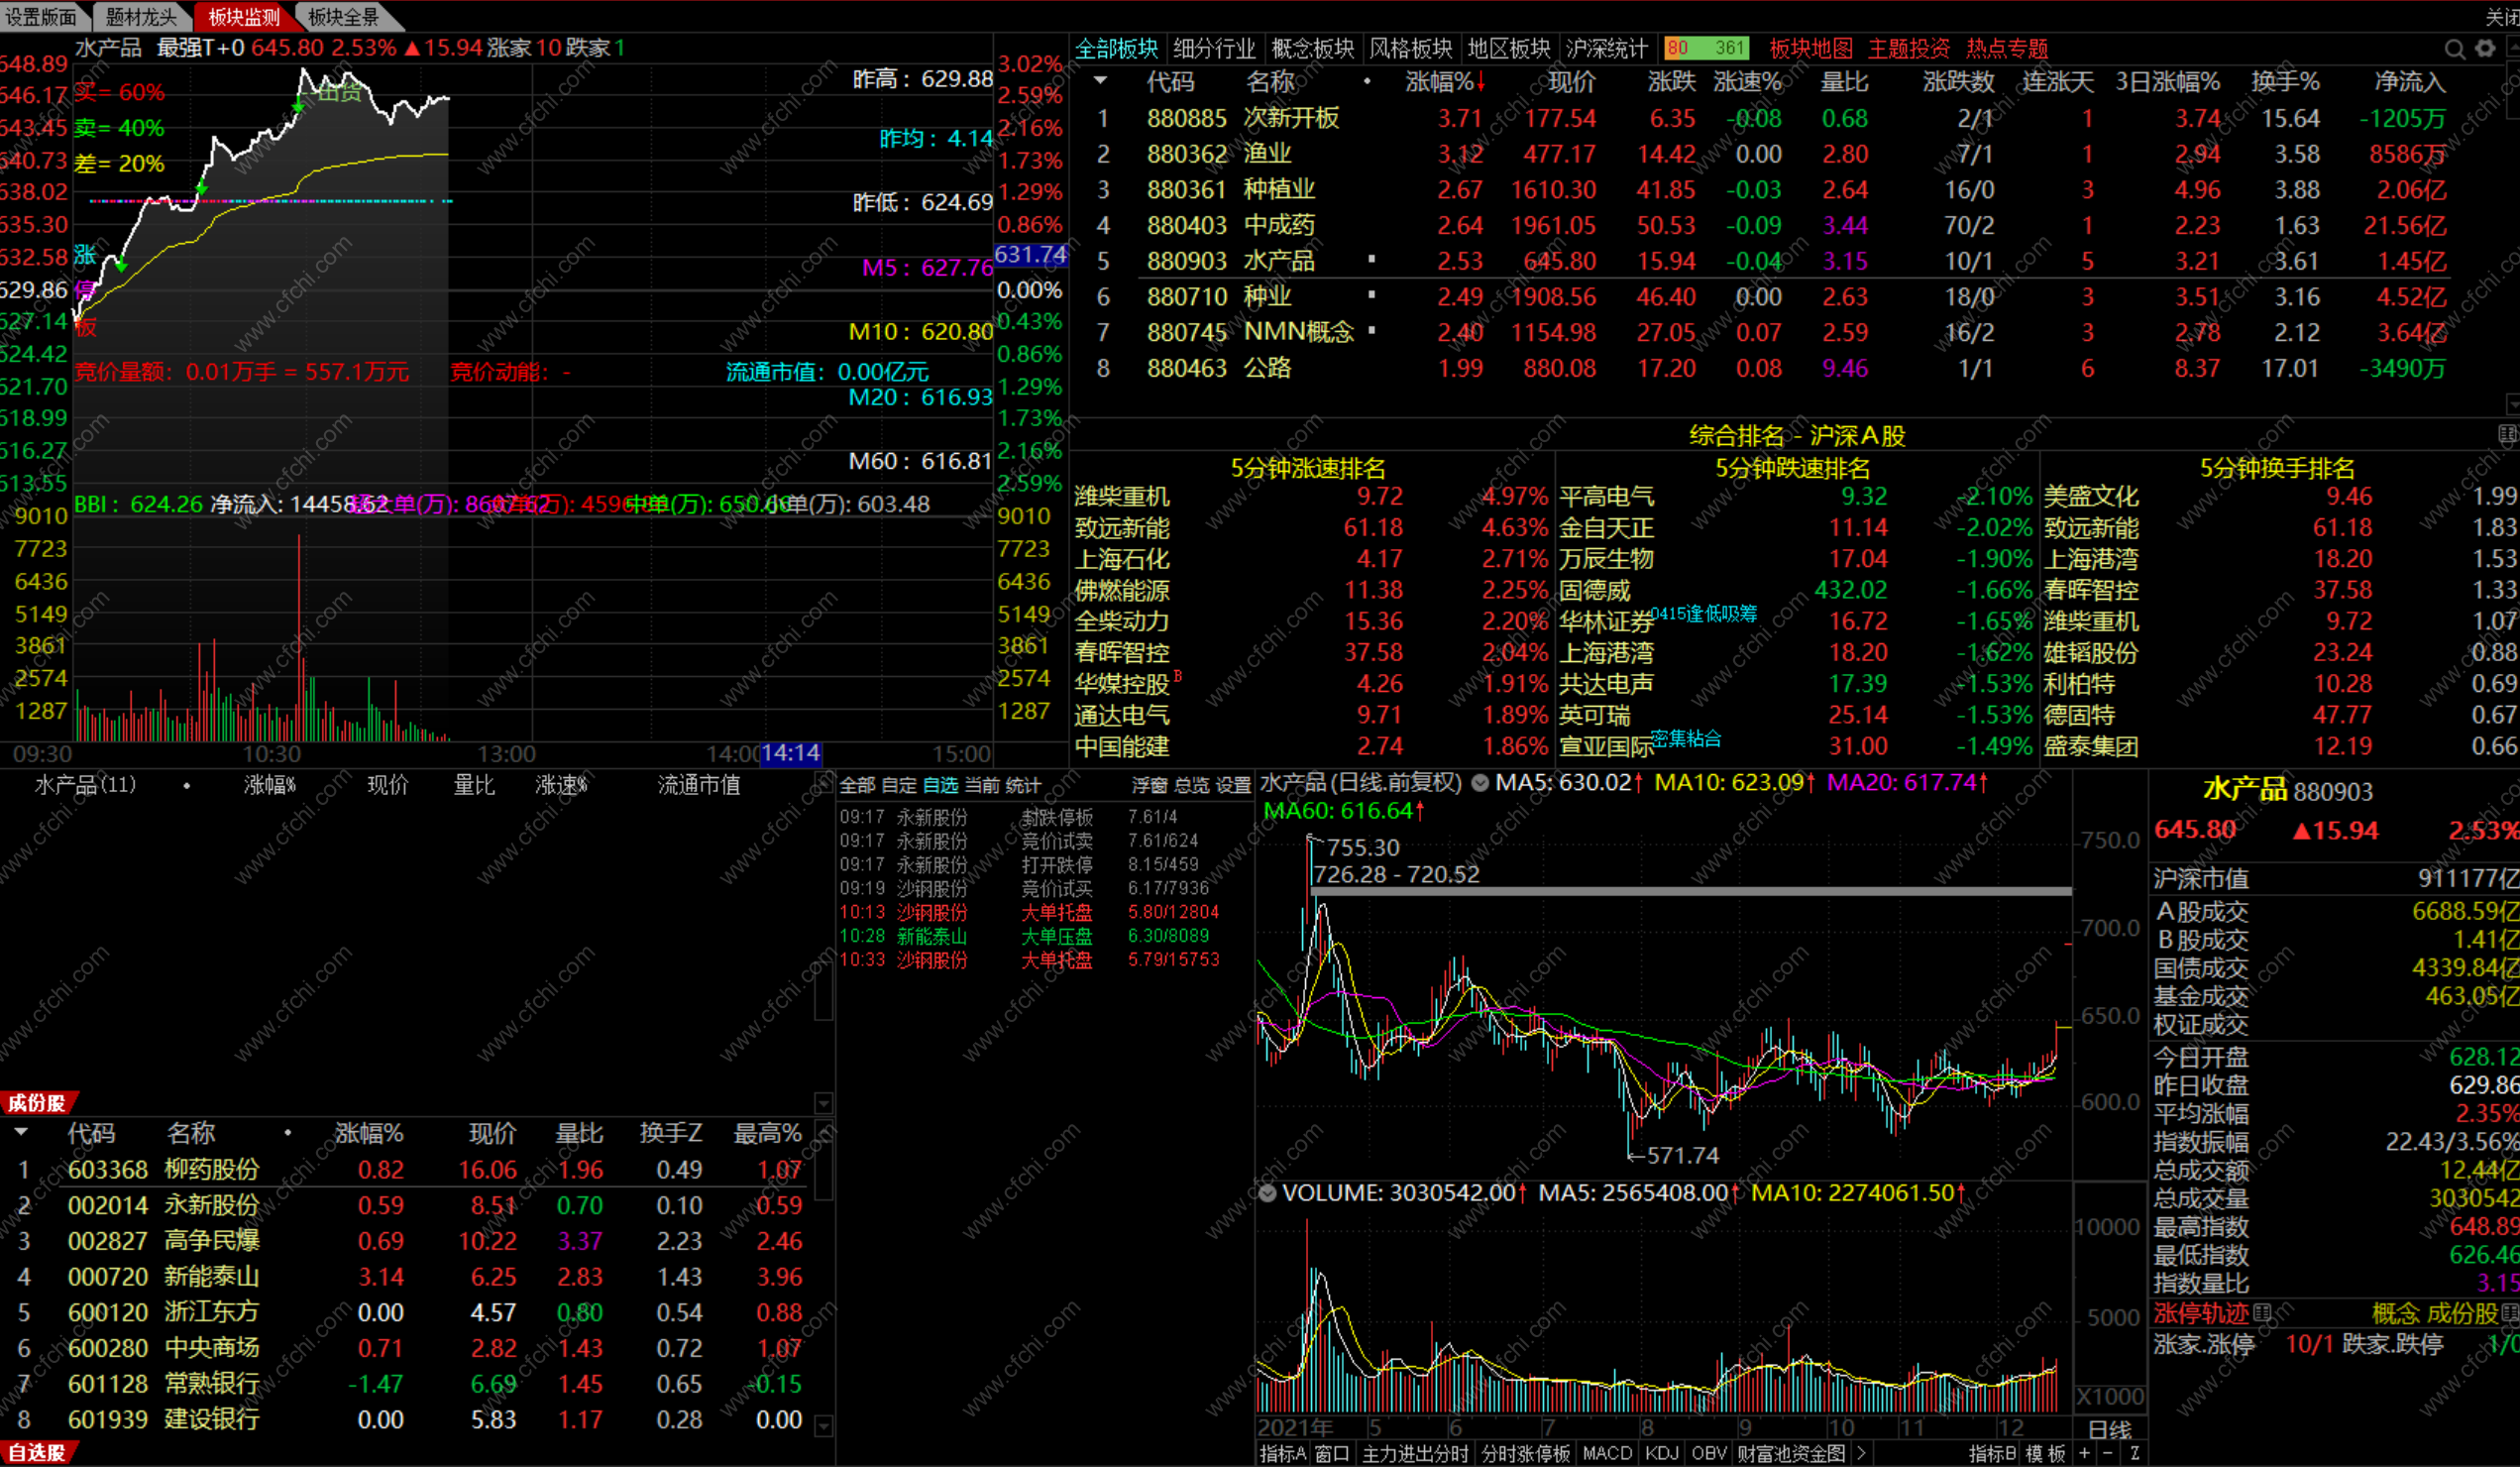Viewport: 2520px width, 1467px height.
Task: Click the MACD indicator button
Action: coord(1607,1453)
